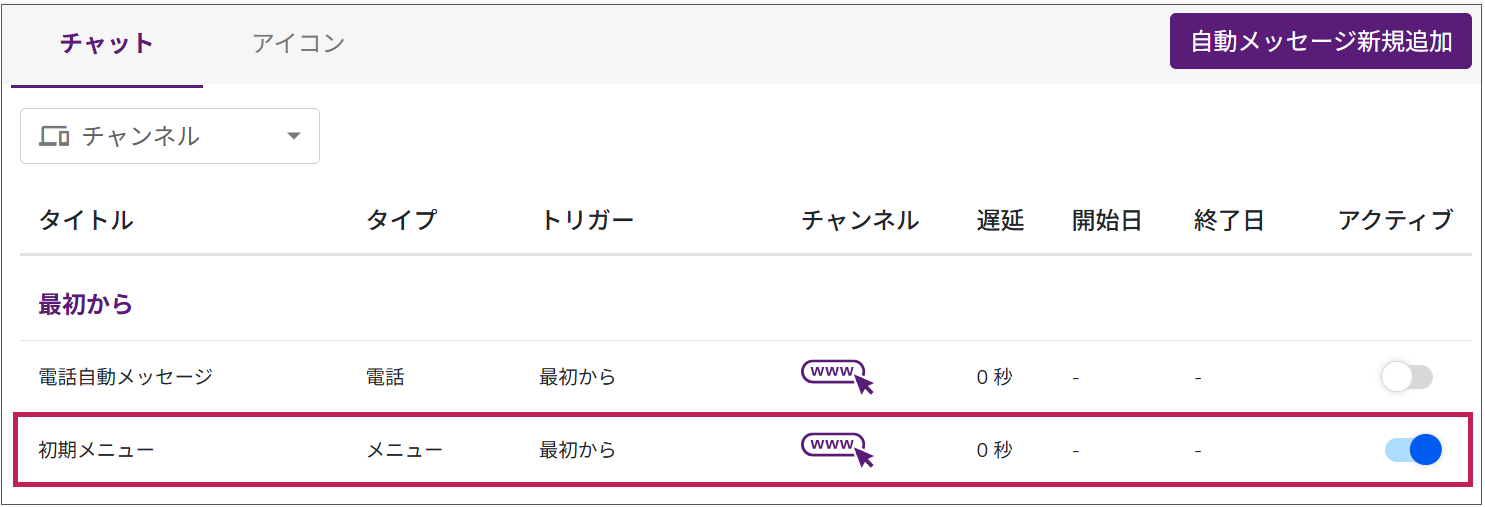Image resolution: width=1485 pixels, height=507 pixels.
Task: Click the 開始日 column header
Action: point(1107,220)
